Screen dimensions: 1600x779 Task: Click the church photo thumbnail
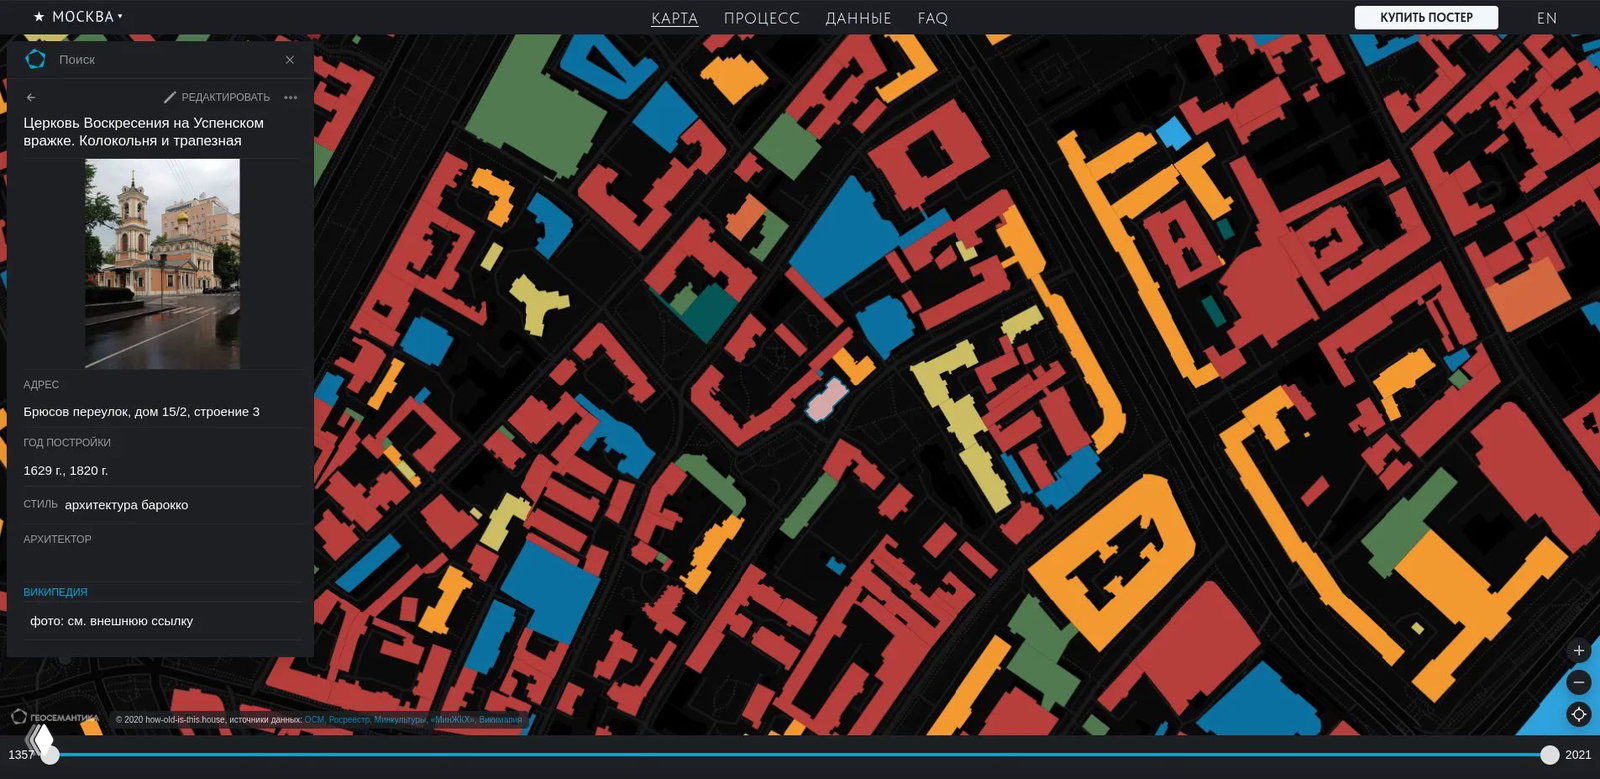click(x=162, y=264)
